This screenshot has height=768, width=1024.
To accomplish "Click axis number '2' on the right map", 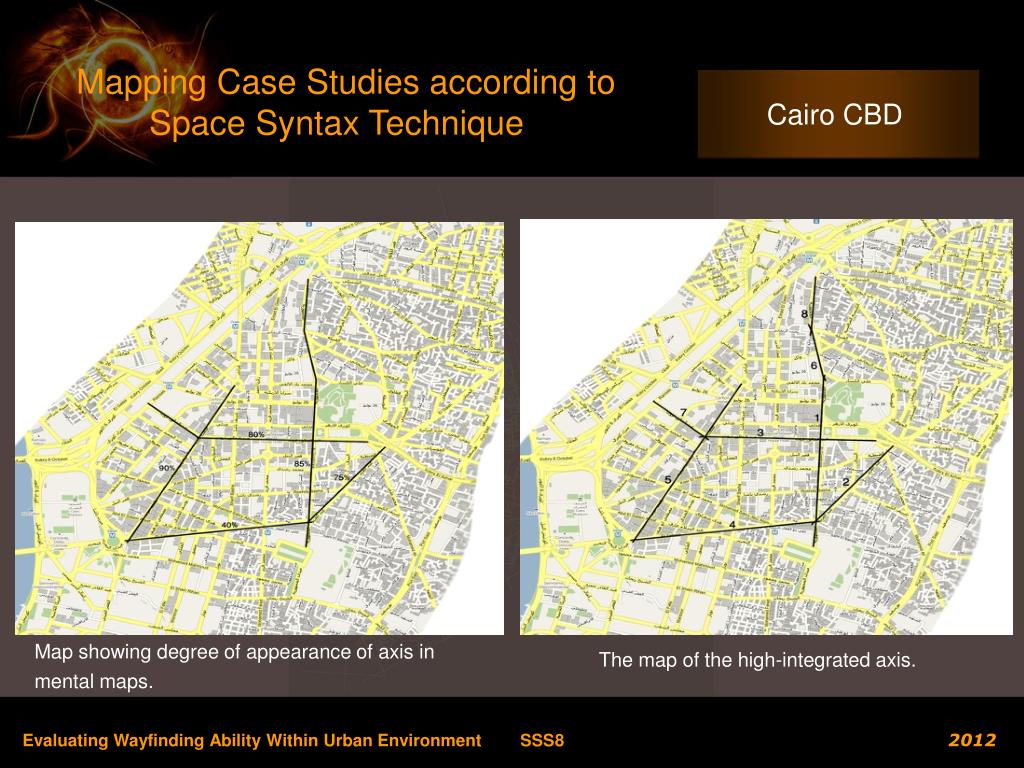I will coord(846,482).
